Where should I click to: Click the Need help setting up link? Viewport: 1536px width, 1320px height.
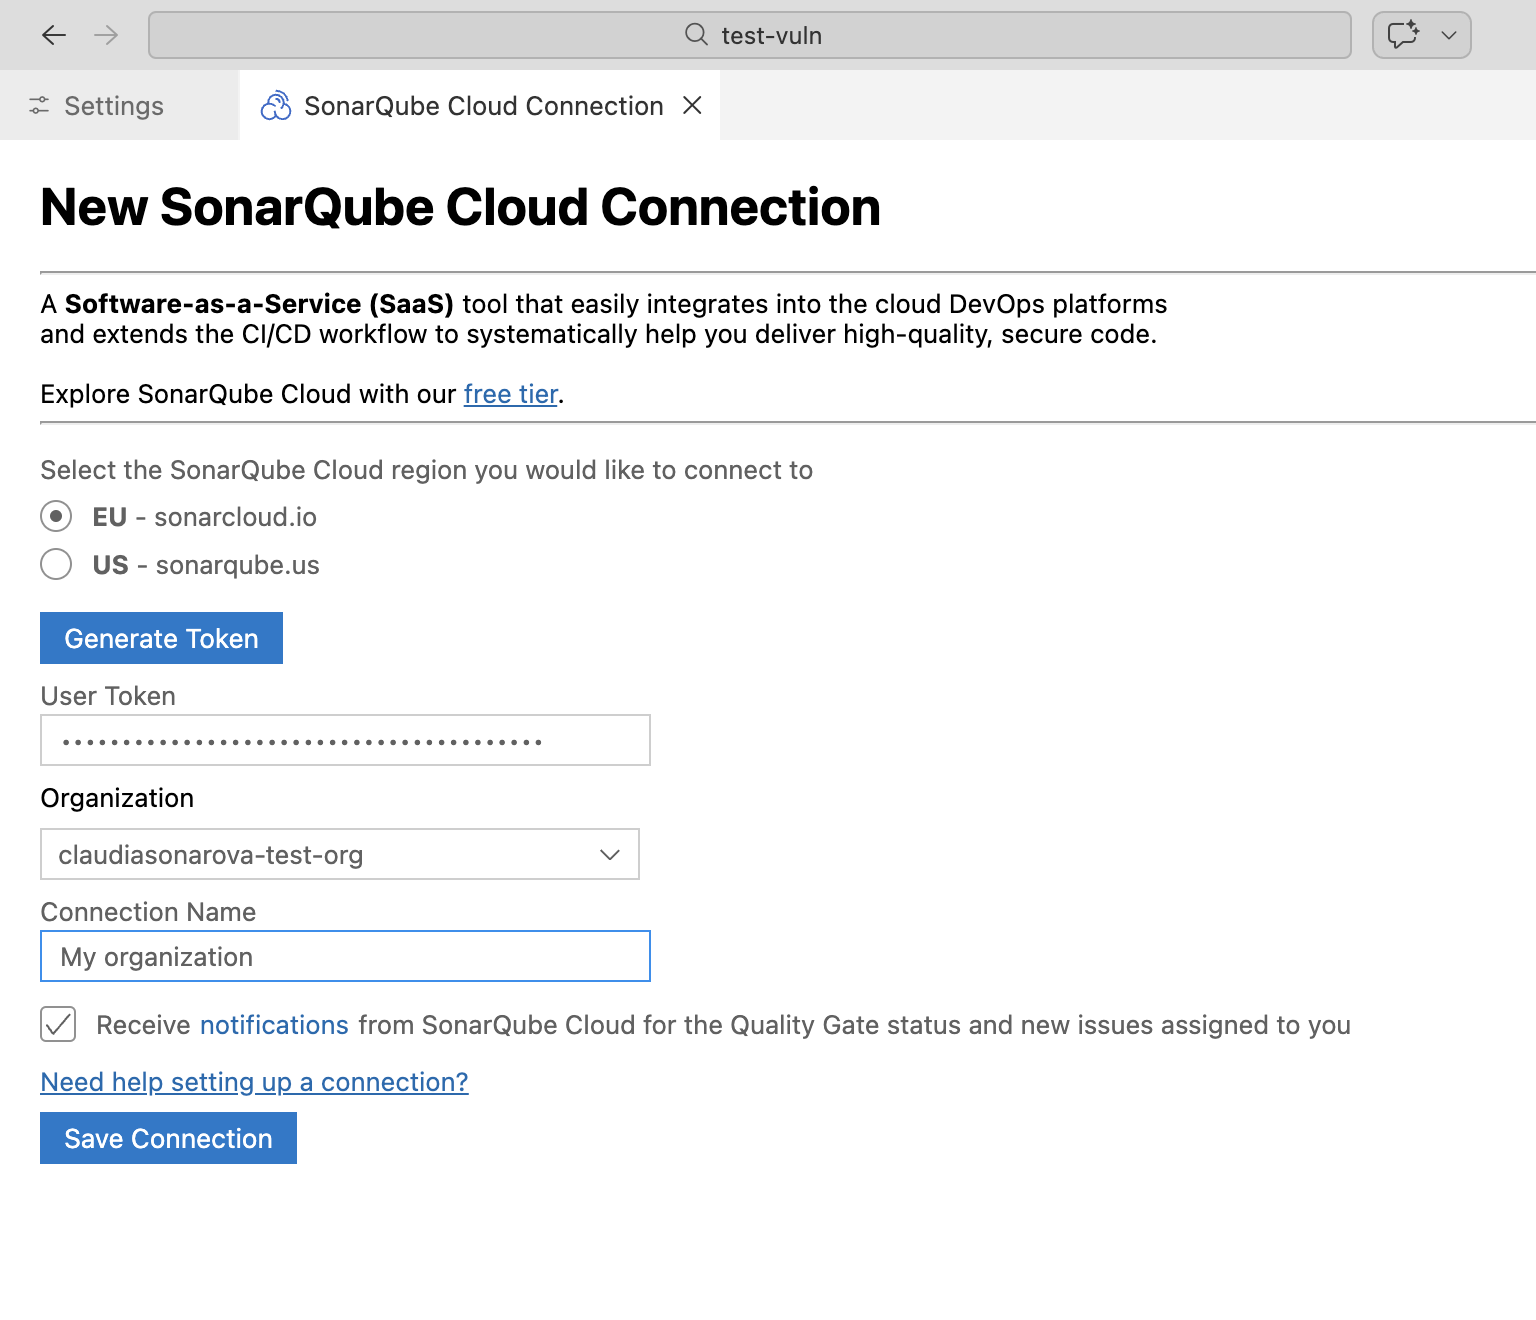click(254, 1082)
